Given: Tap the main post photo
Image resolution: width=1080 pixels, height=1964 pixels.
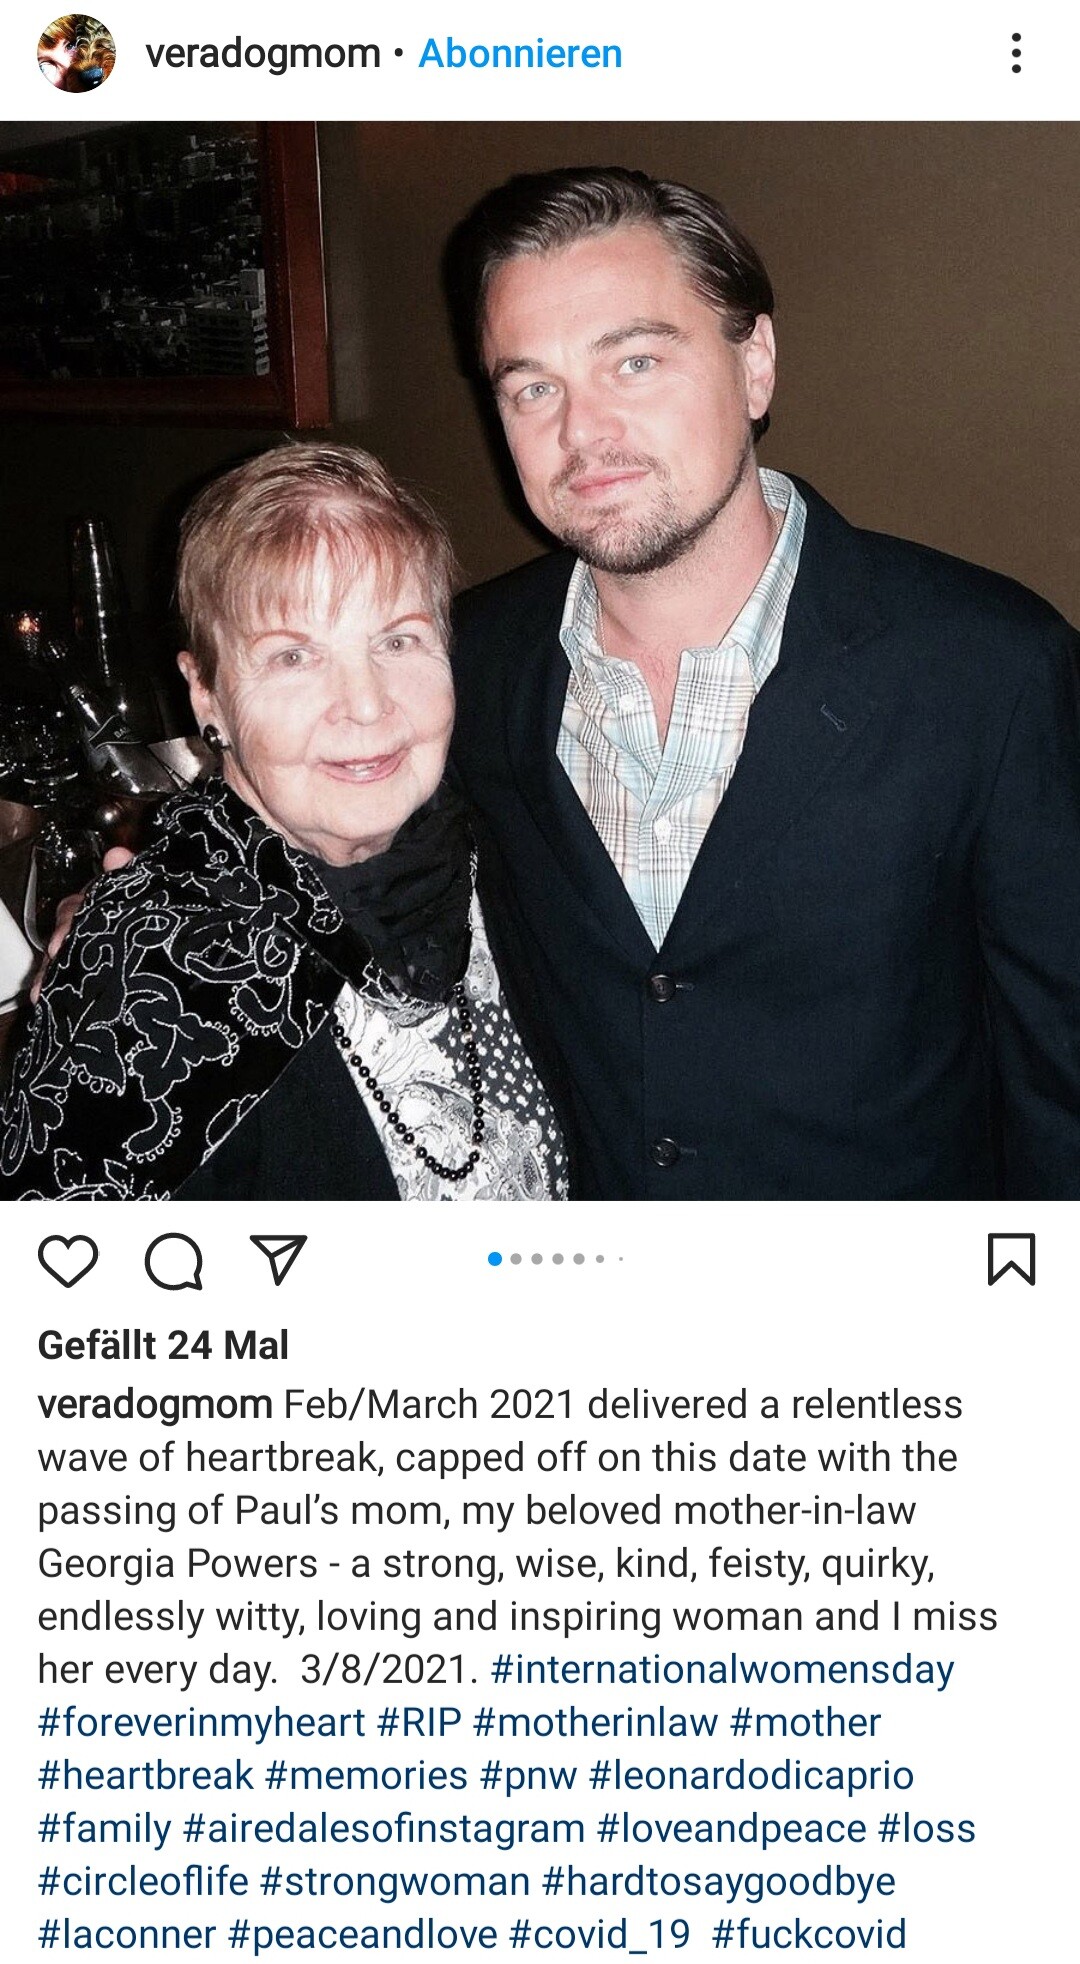Looking at the screenshot, I should 540,660.
